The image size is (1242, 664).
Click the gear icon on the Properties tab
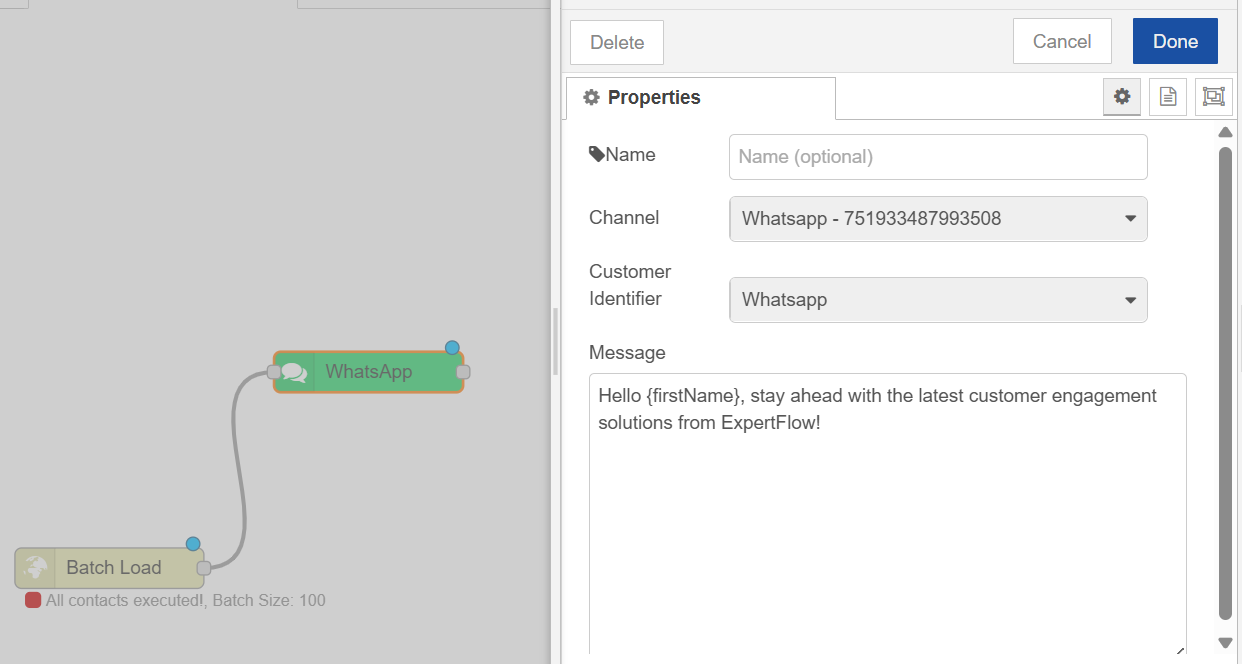tap(591, 97)
